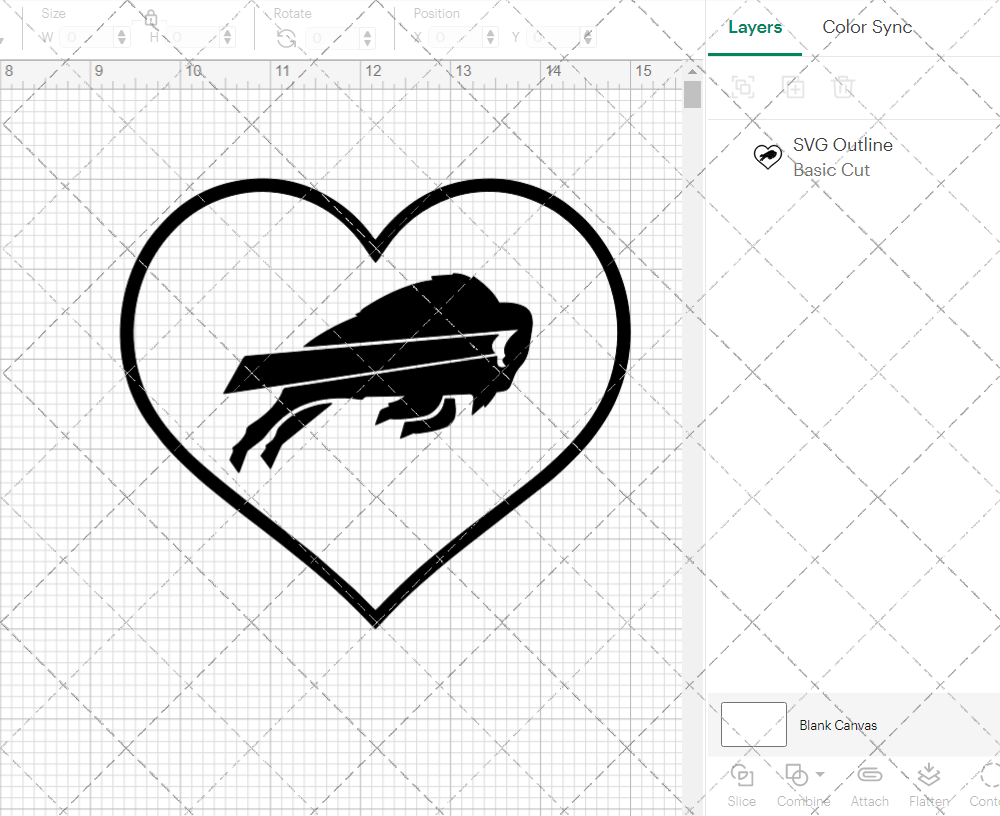
Task: Click the Flatten icon
Action: coord(928,775)
